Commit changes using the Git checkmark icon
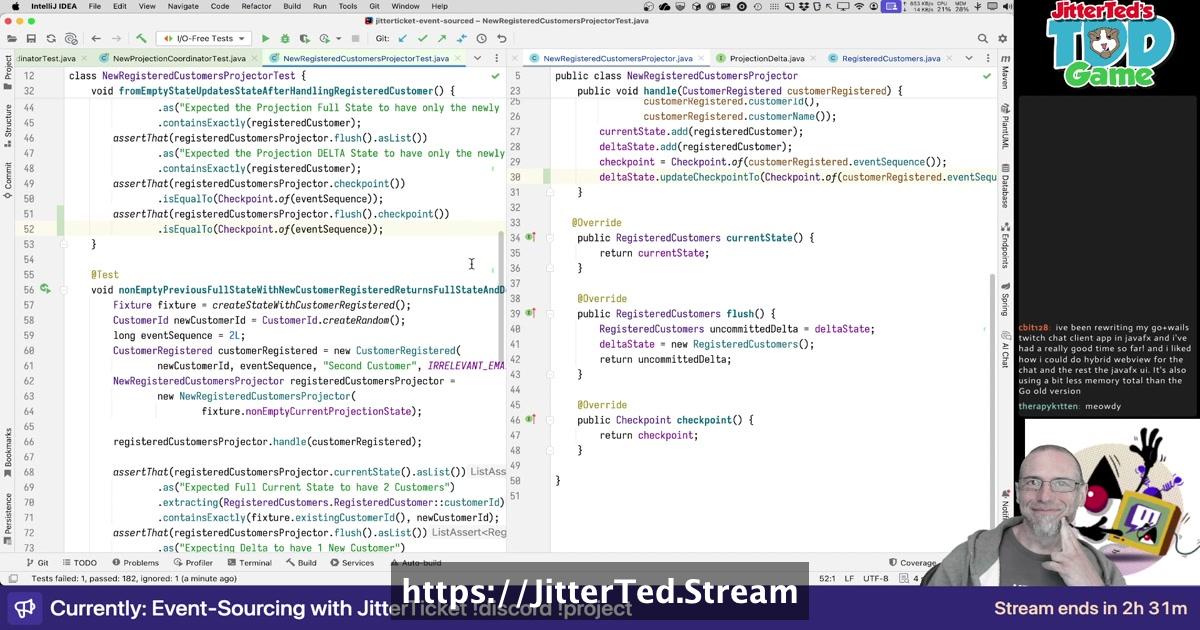Screen dimensions: 1200x630 422,39
